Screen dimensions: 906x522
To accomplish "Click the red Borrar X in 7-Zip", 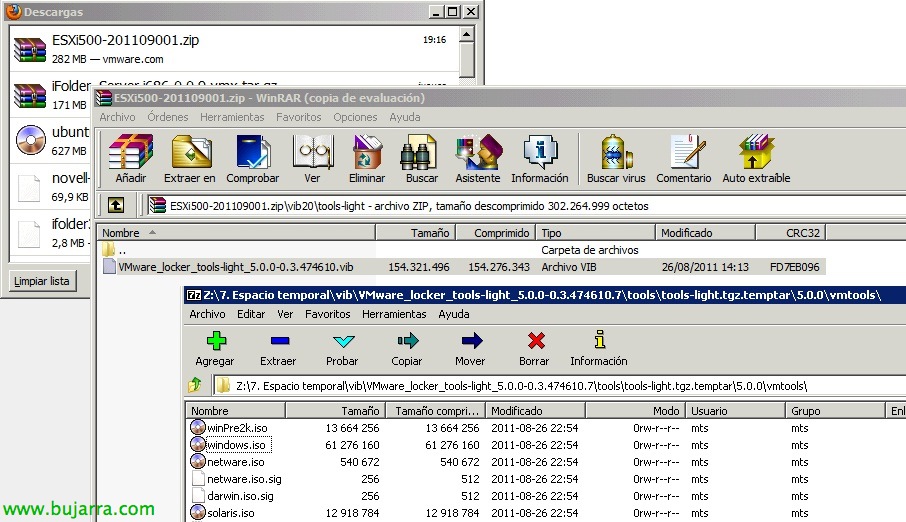I will click(x=536, y=340).
